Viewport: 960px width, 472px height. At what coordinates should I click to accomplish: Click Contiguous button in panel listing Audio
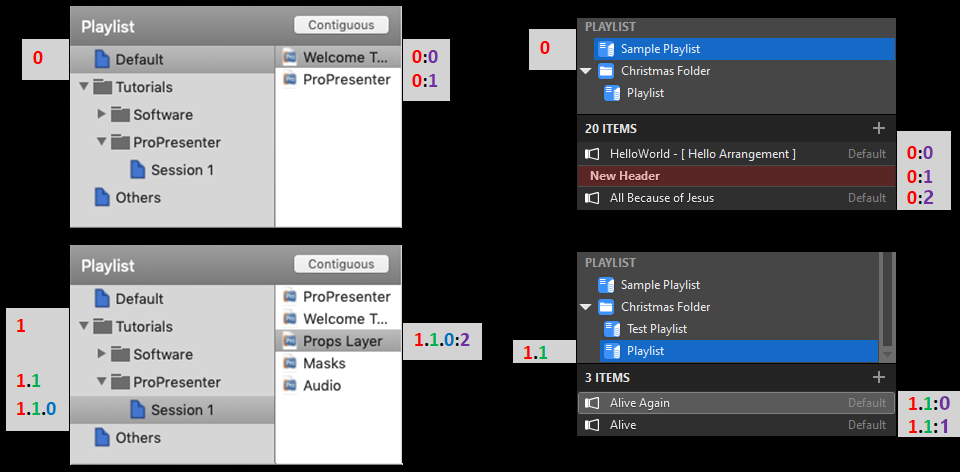pos(341,264)
